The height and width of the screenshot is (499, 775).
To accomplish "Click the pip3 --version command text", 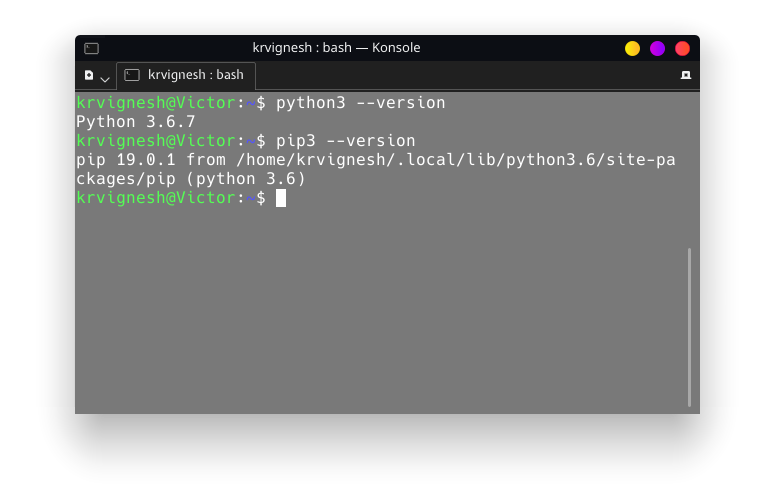I will [345, 141].
